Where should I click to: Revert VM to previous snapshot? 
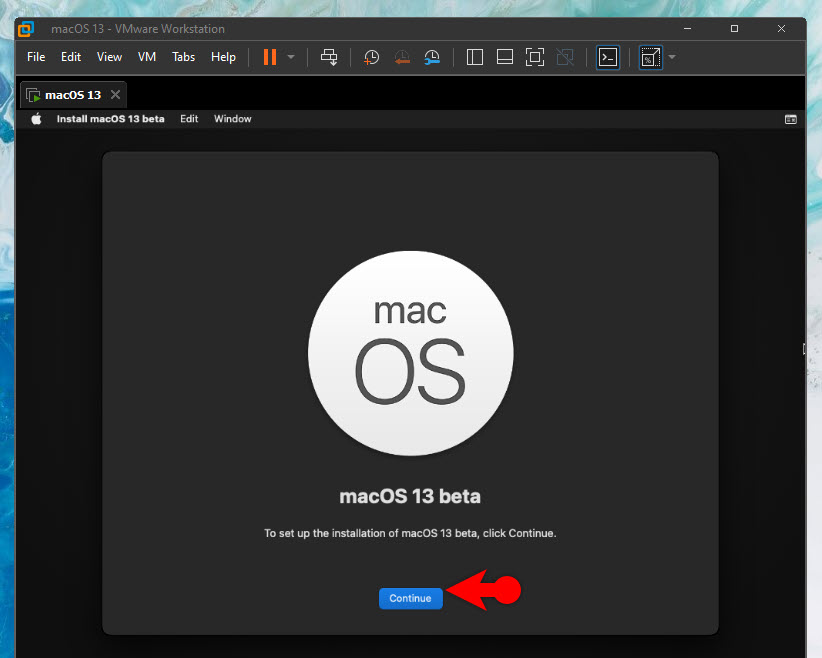coord(402,57)
